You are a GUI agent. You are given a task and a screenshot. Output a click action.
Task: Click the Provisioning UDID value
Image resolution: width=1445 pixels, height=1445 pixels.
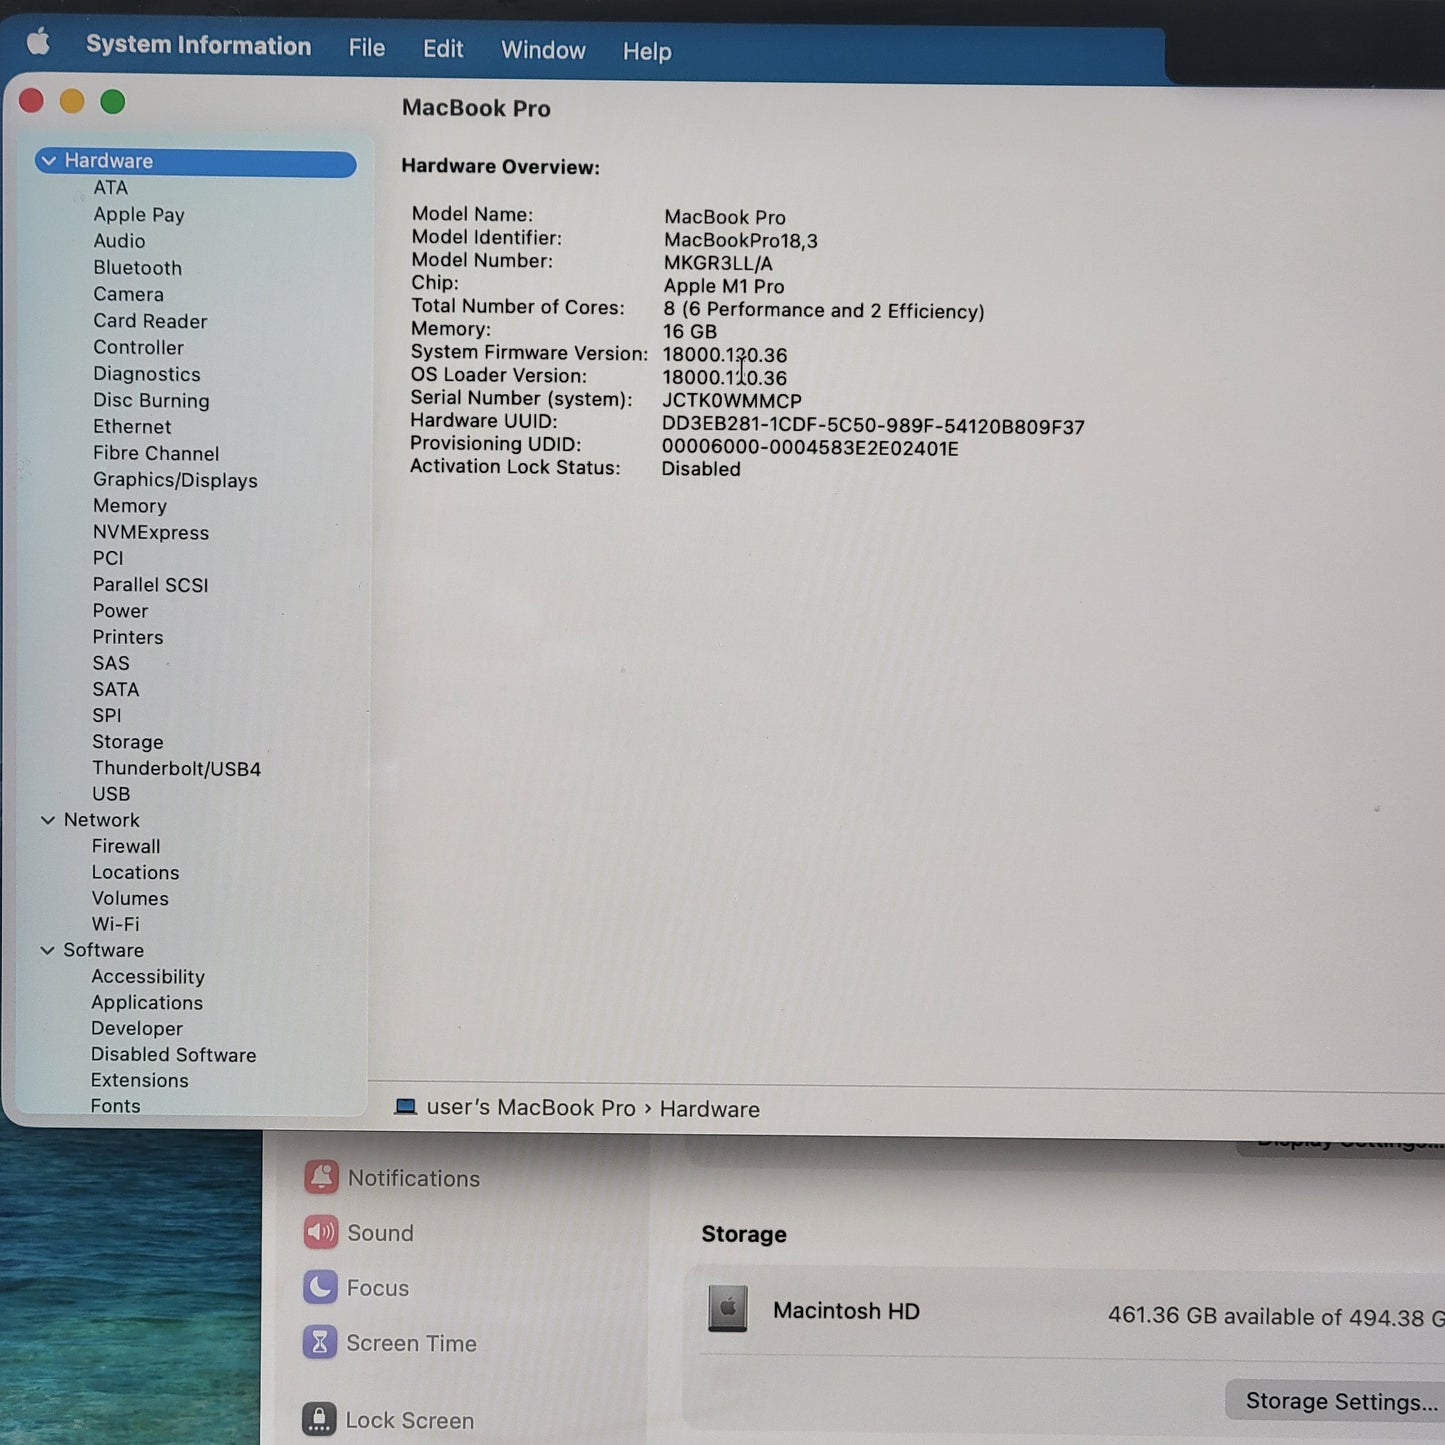tap(810, 448)
